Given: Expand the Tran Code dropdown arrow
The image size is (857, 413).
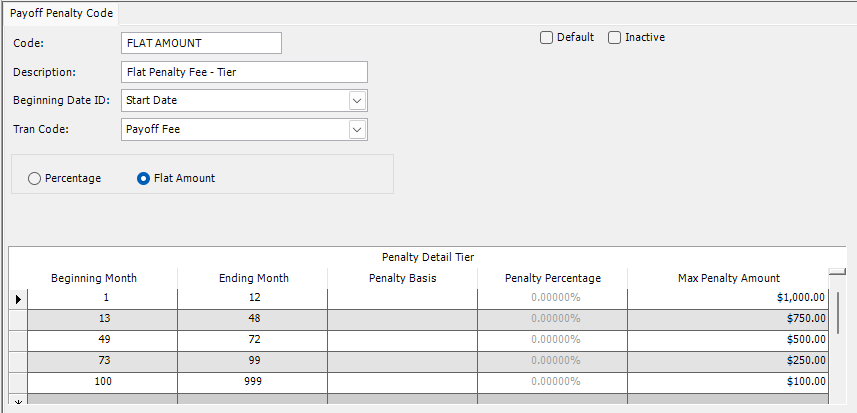Looking at the screenshot, I should click(357, 129).
